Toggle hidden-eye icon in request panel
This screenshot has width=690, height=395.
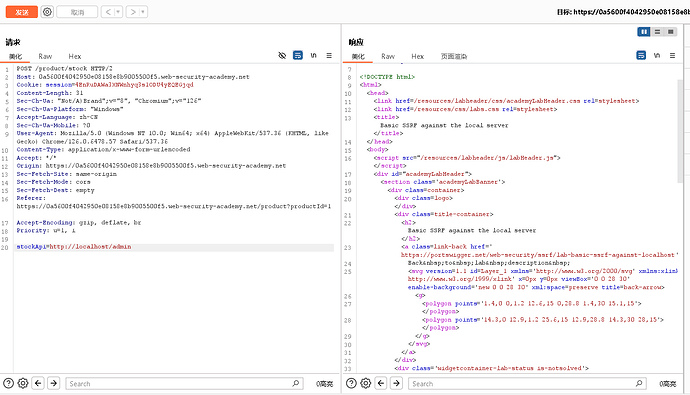282,55
